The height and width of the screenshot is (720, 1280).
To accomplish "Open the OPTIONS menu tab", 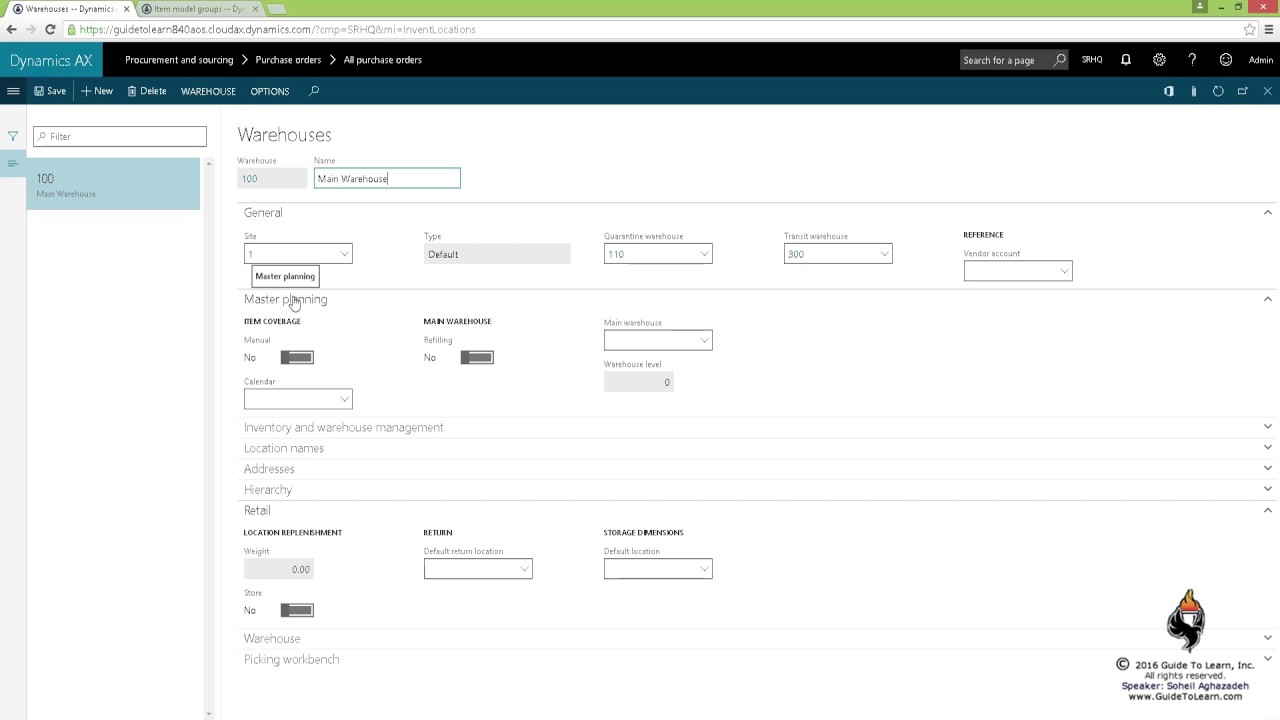I will pyautogui.click(x=270, y=91).
